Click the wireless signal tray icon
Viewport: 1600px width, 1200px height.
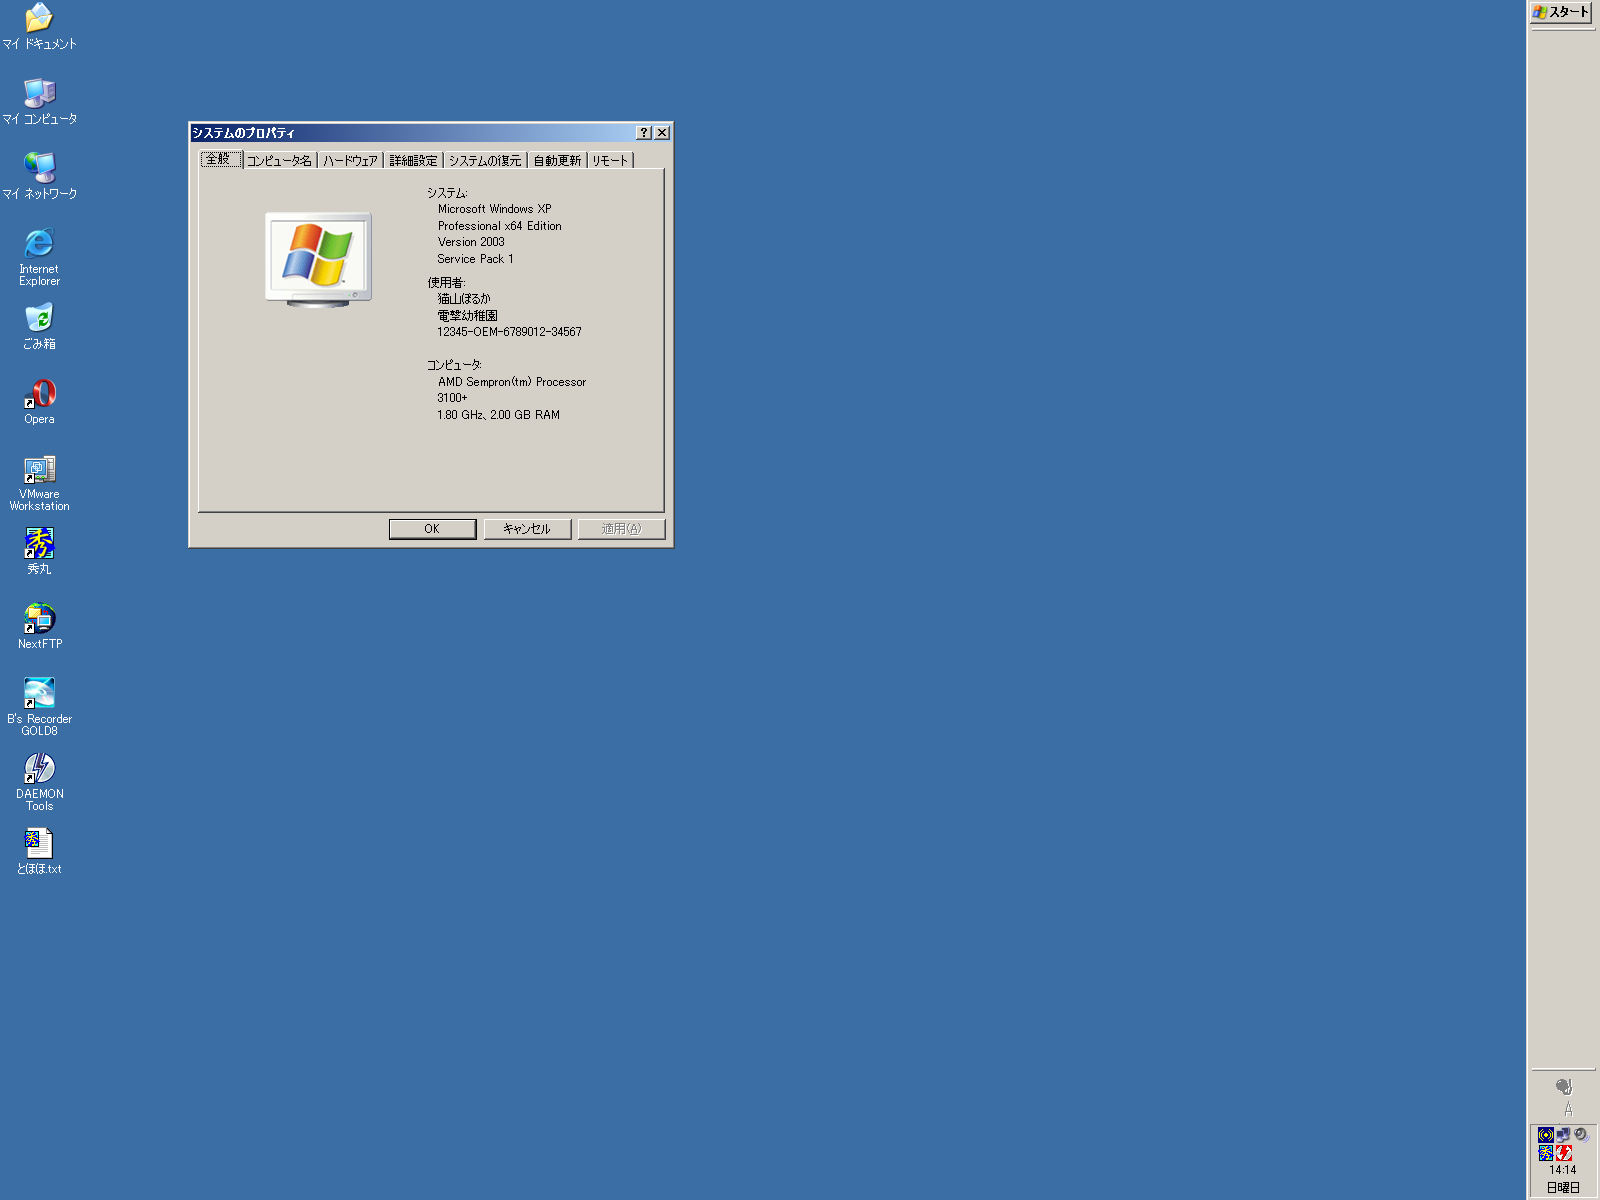(x=1546, y=1135)
